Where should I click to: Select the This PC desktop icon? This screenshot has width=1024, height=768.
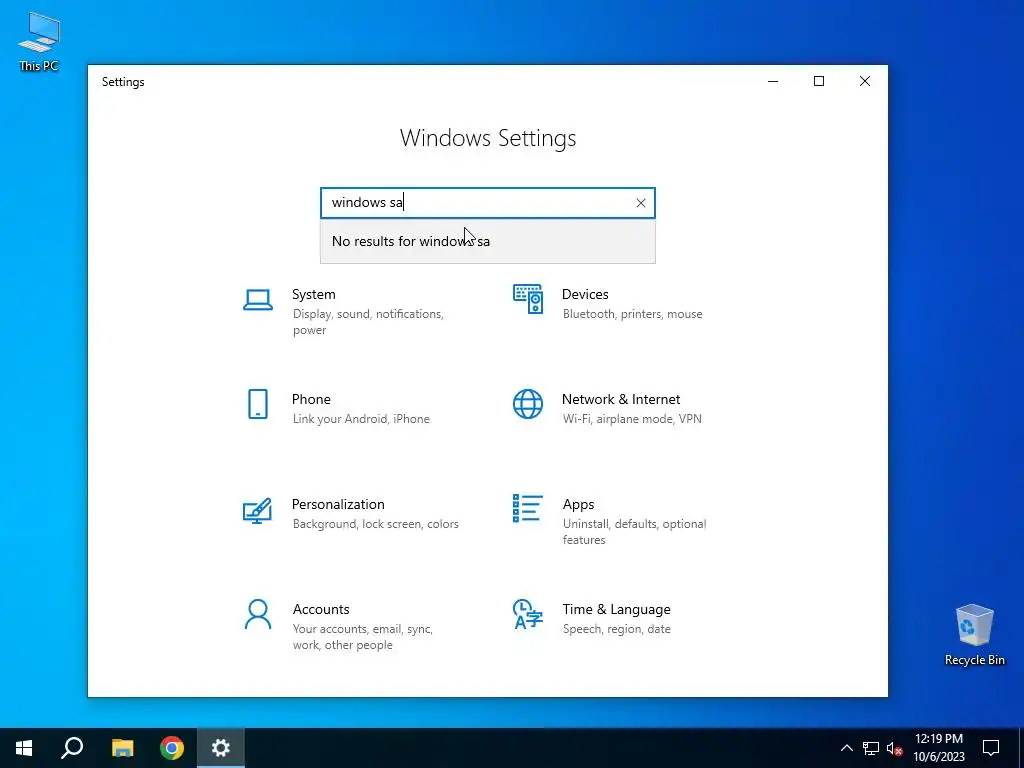(39, 42)
